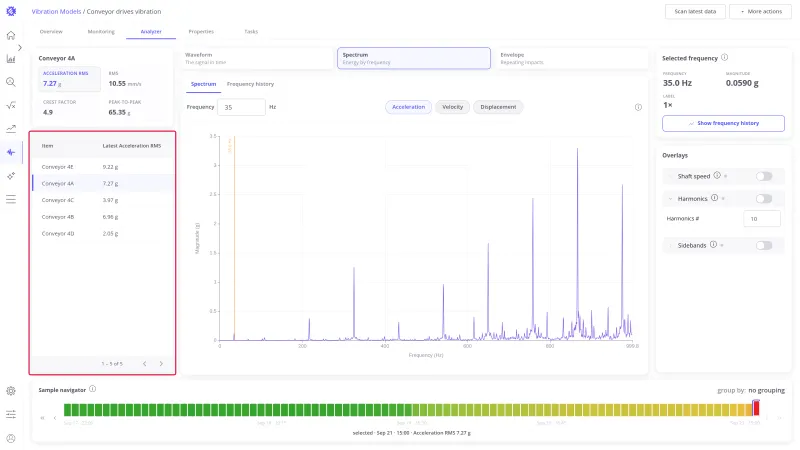The width and height of the screenshot is (800, 450).
Task: Click the first green sample in navigator
Action: [67, 409]
